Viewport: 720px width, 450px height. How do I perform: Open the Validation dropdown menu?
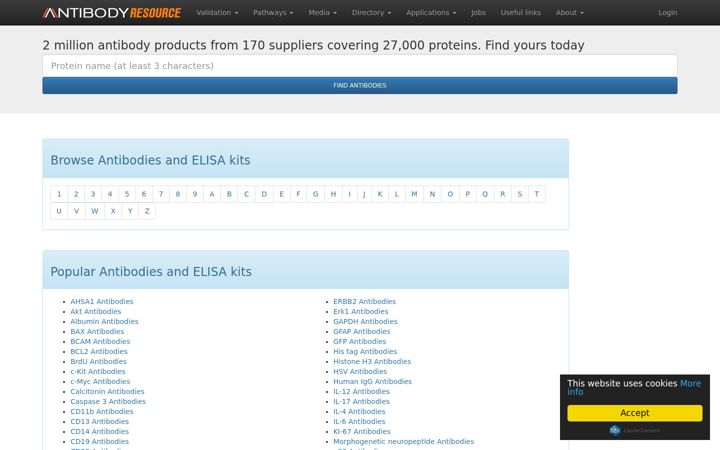(217, 13)
